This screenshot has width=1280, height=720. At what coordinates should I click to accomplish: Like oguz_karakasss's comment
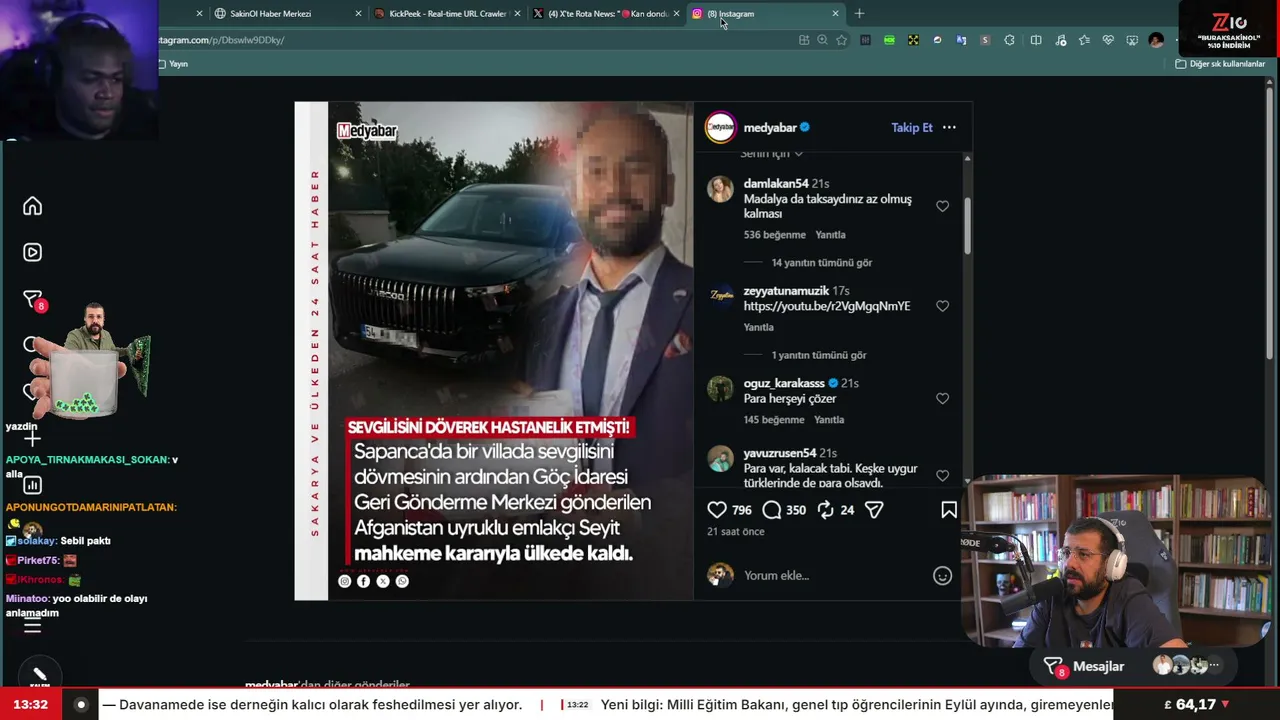(942, 398)
